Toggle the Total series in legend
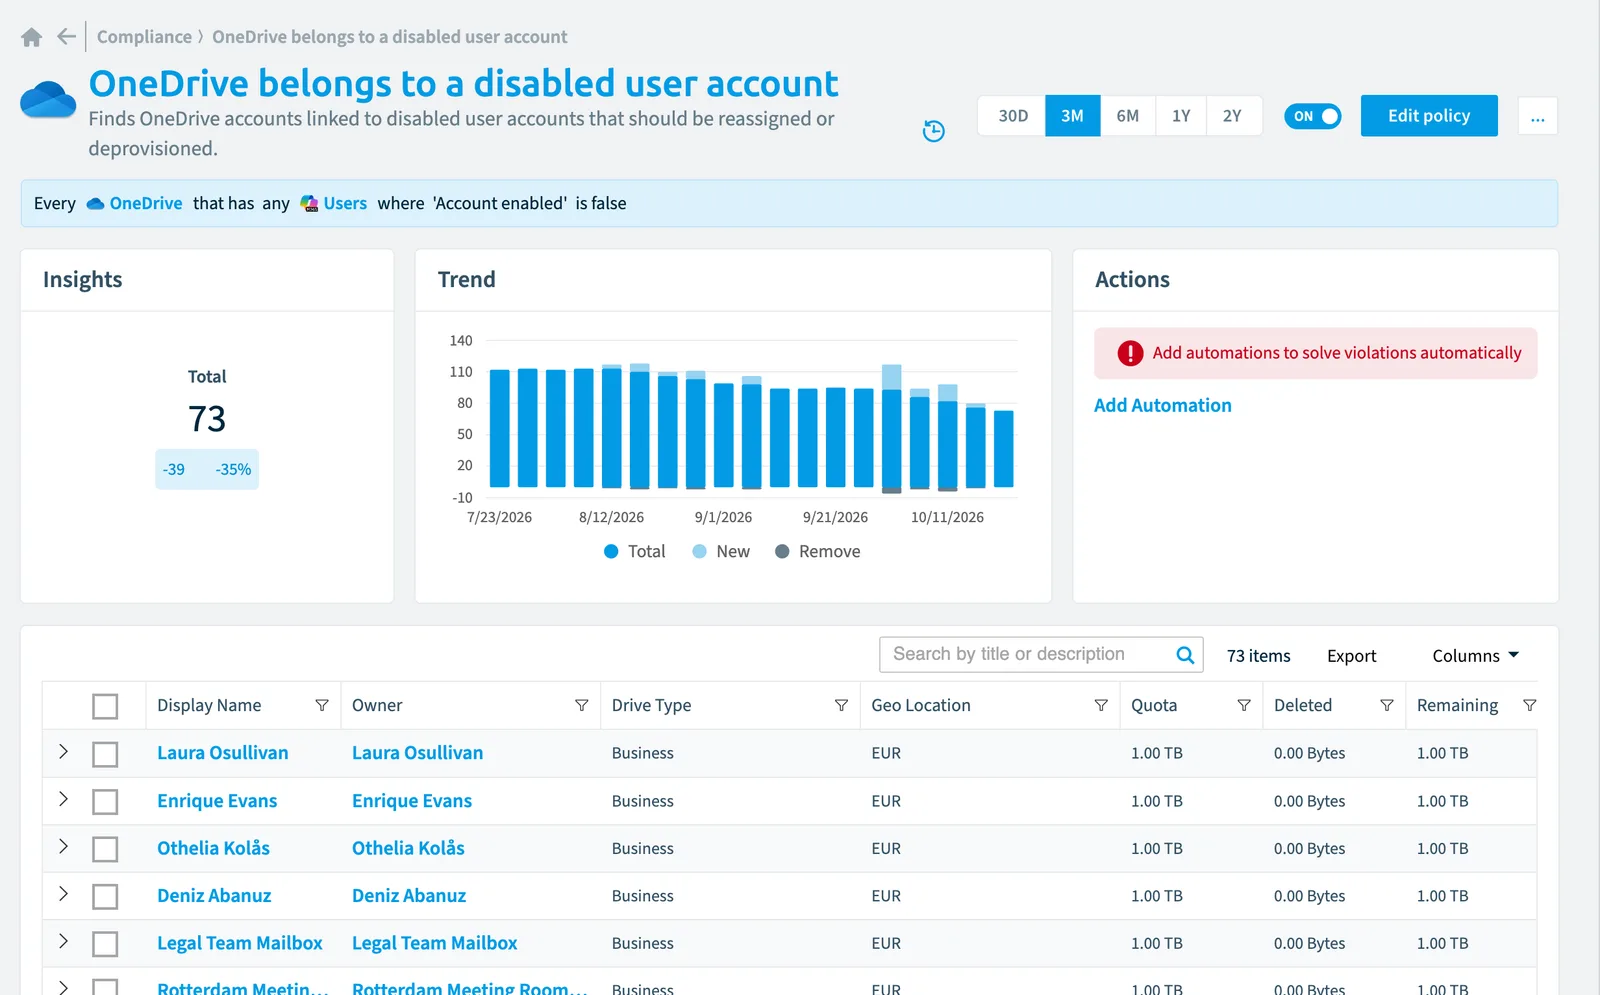Screen dimensions: 1600x995 634,552
